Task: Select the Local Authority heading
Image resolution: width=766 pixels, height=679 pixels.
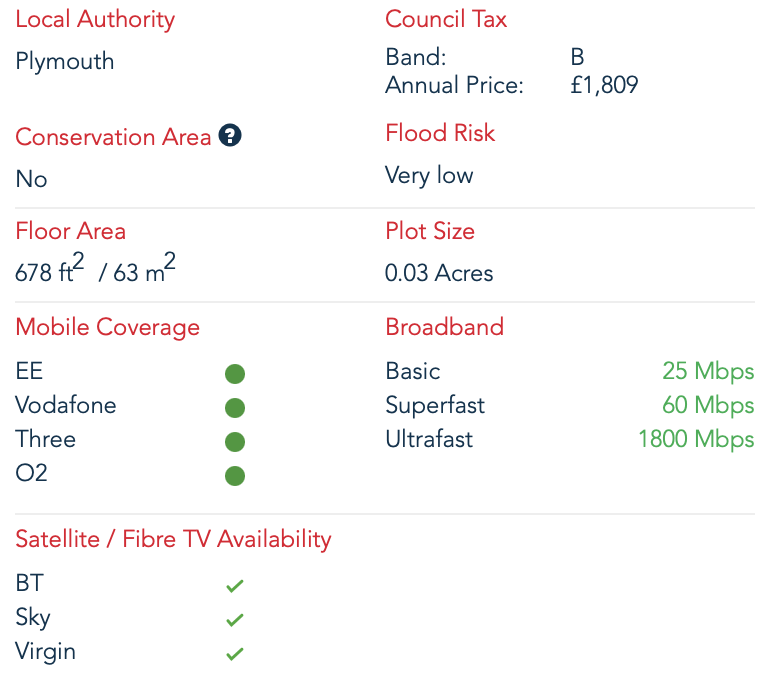Action: pyautogui.click(x=95, y=20)
